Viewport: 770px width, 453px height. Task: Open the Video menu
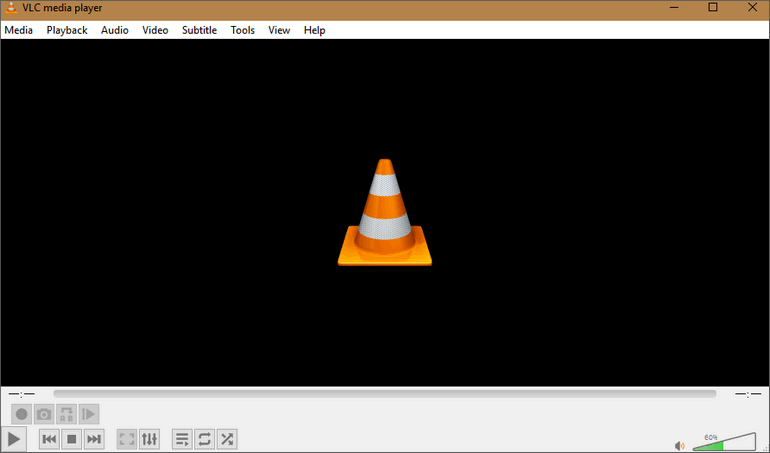155,30
